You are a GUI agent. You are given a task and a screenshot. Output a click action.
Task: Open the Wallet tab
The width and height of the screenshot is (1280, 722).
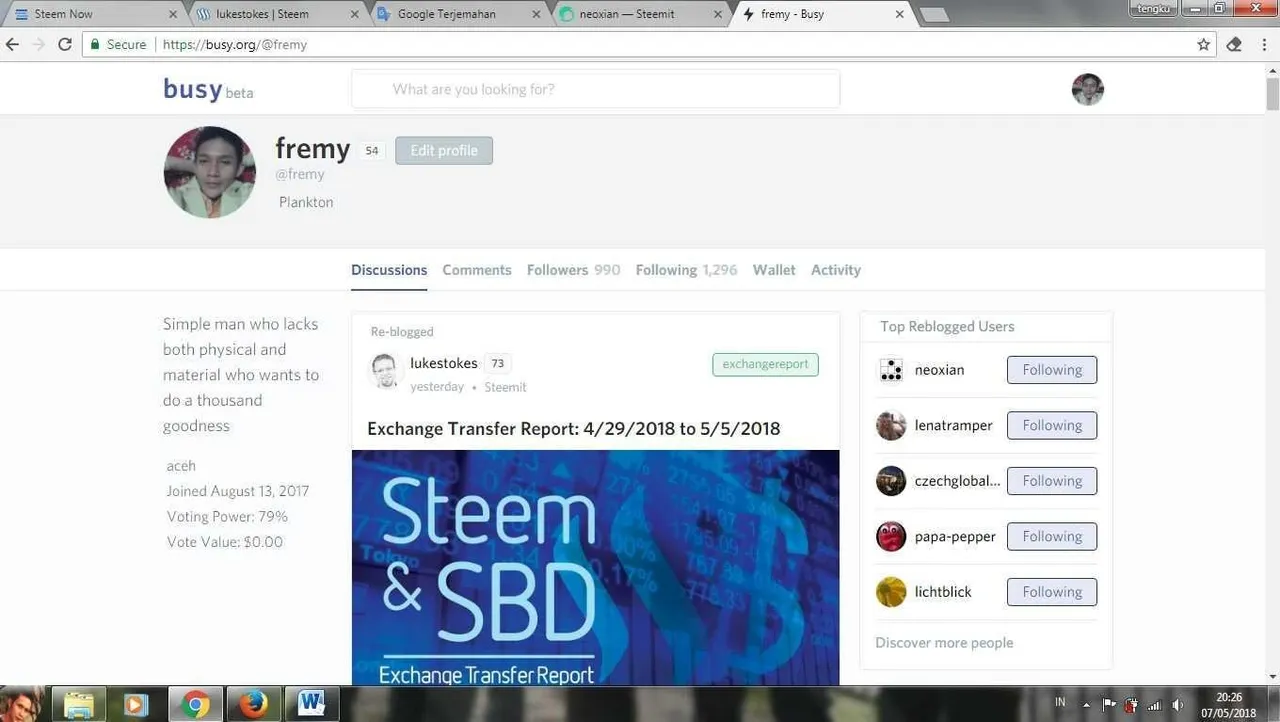(774, 270)
